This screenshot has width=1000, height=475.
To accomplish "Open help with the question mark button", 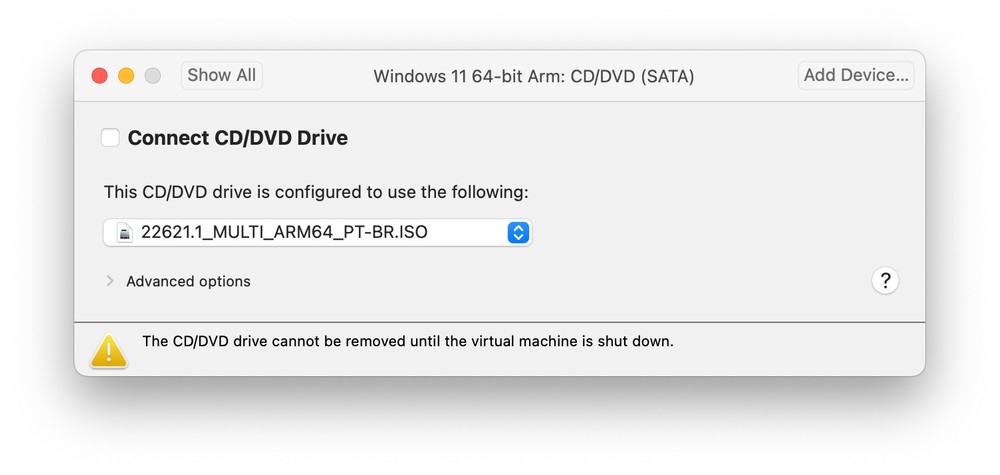I will pos(885,281).
